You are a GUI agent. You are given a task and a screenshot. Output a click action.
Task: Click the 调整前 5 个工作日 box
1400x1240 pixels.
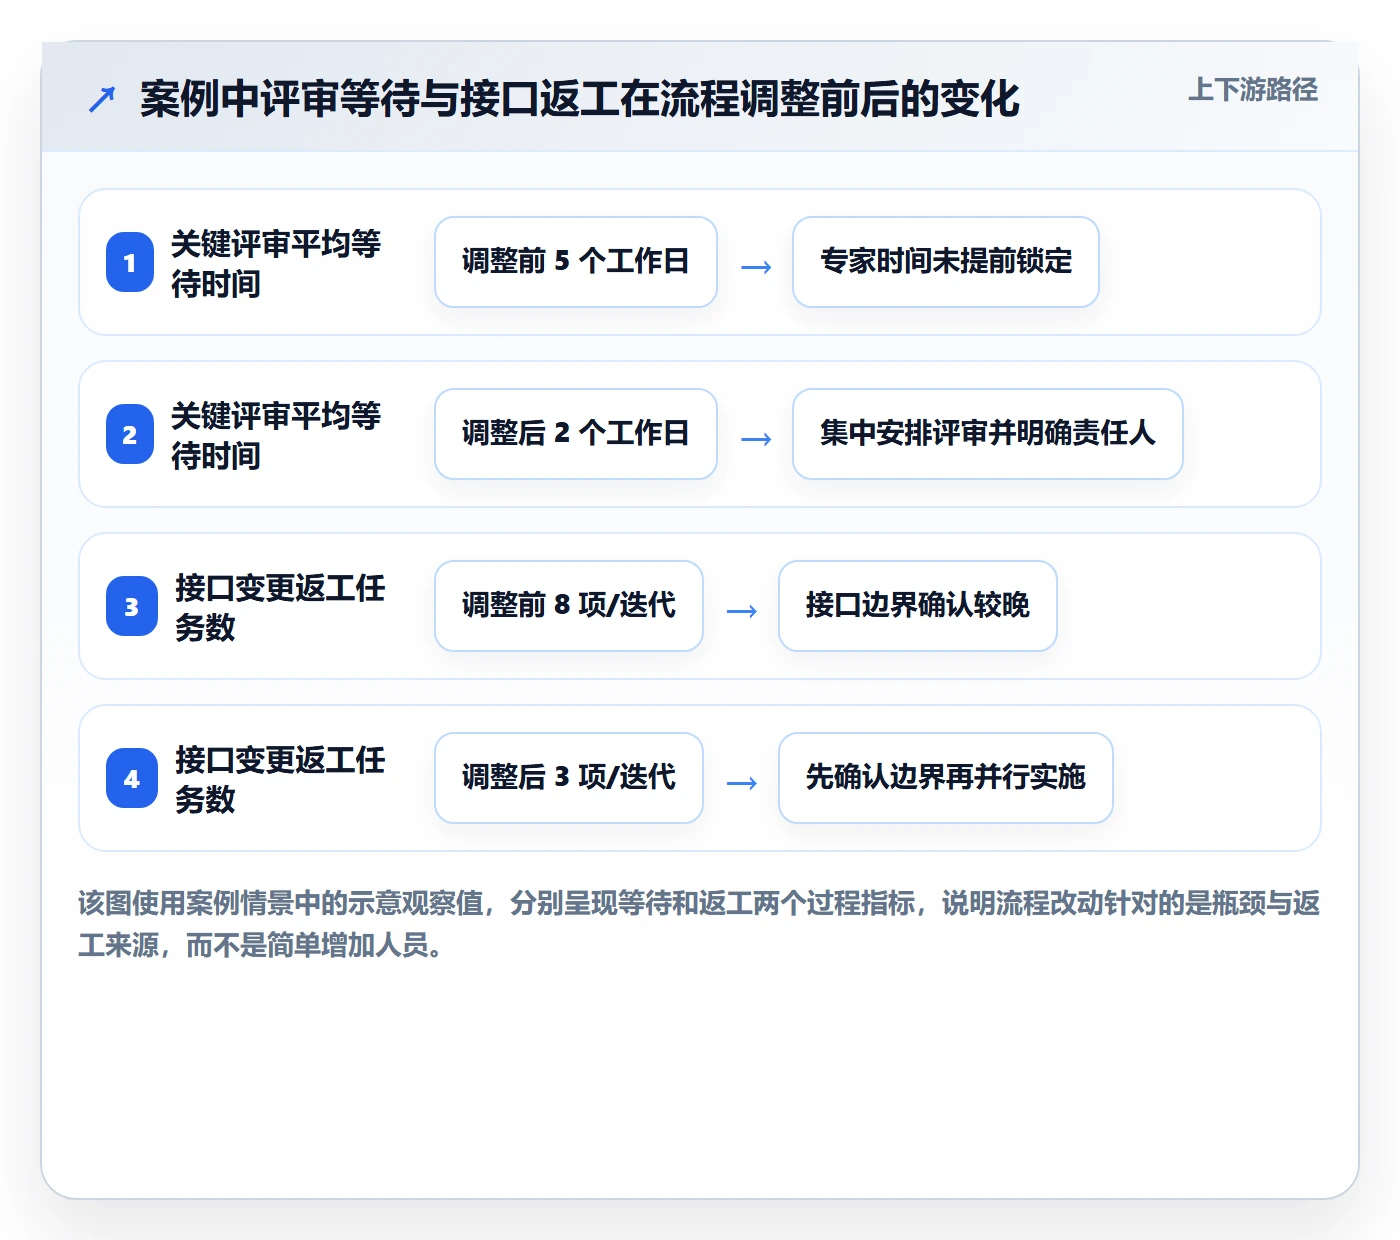(576, 262)
